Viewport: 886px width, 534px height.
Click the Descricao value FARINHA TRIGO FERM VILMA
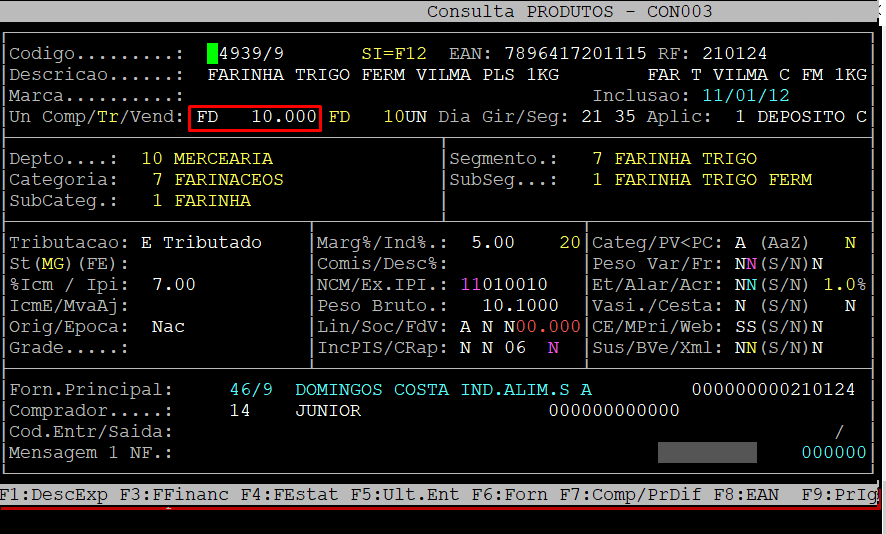click(x=383, y=75)
